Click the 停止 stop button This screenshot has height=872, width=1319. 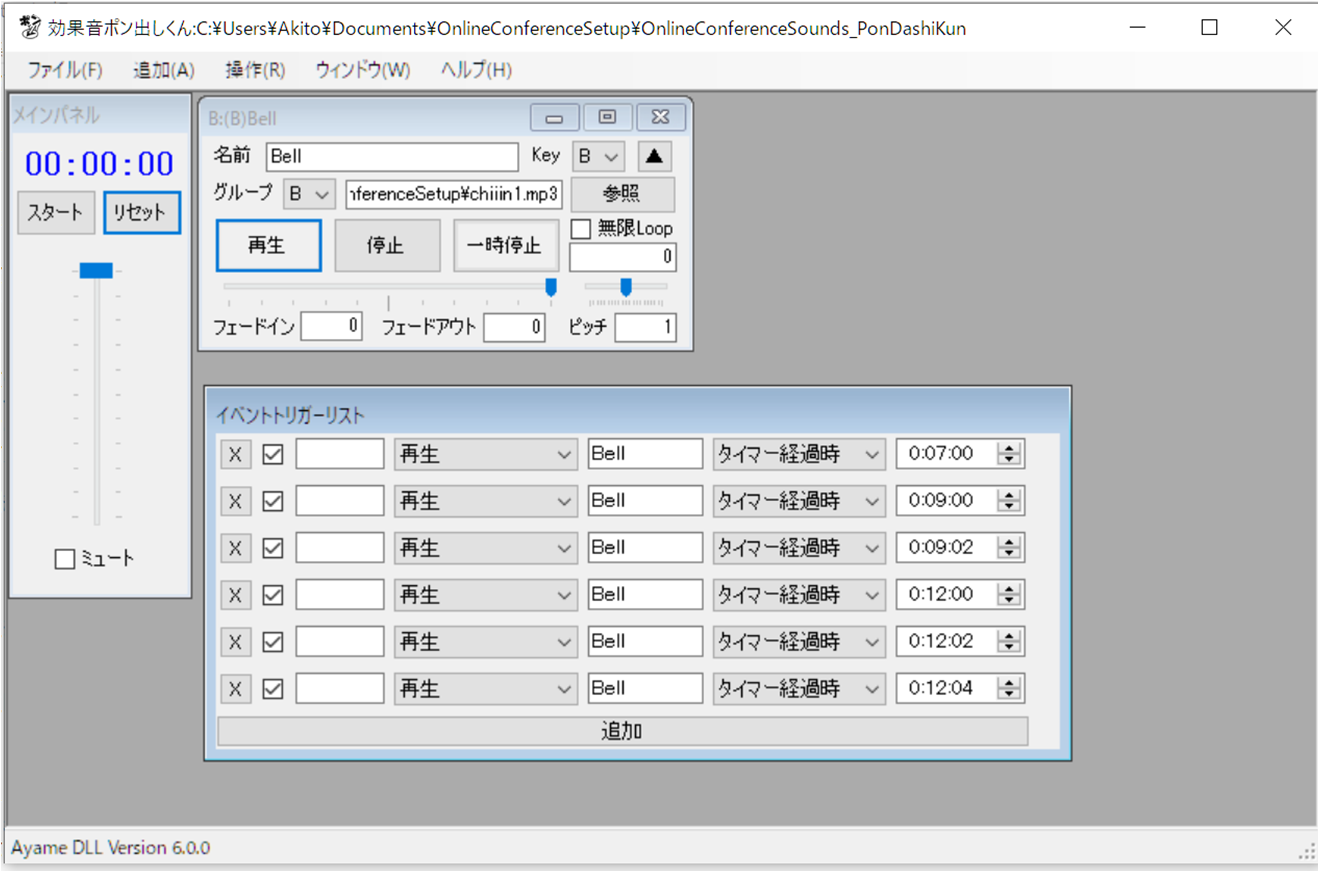pos(387,245)
